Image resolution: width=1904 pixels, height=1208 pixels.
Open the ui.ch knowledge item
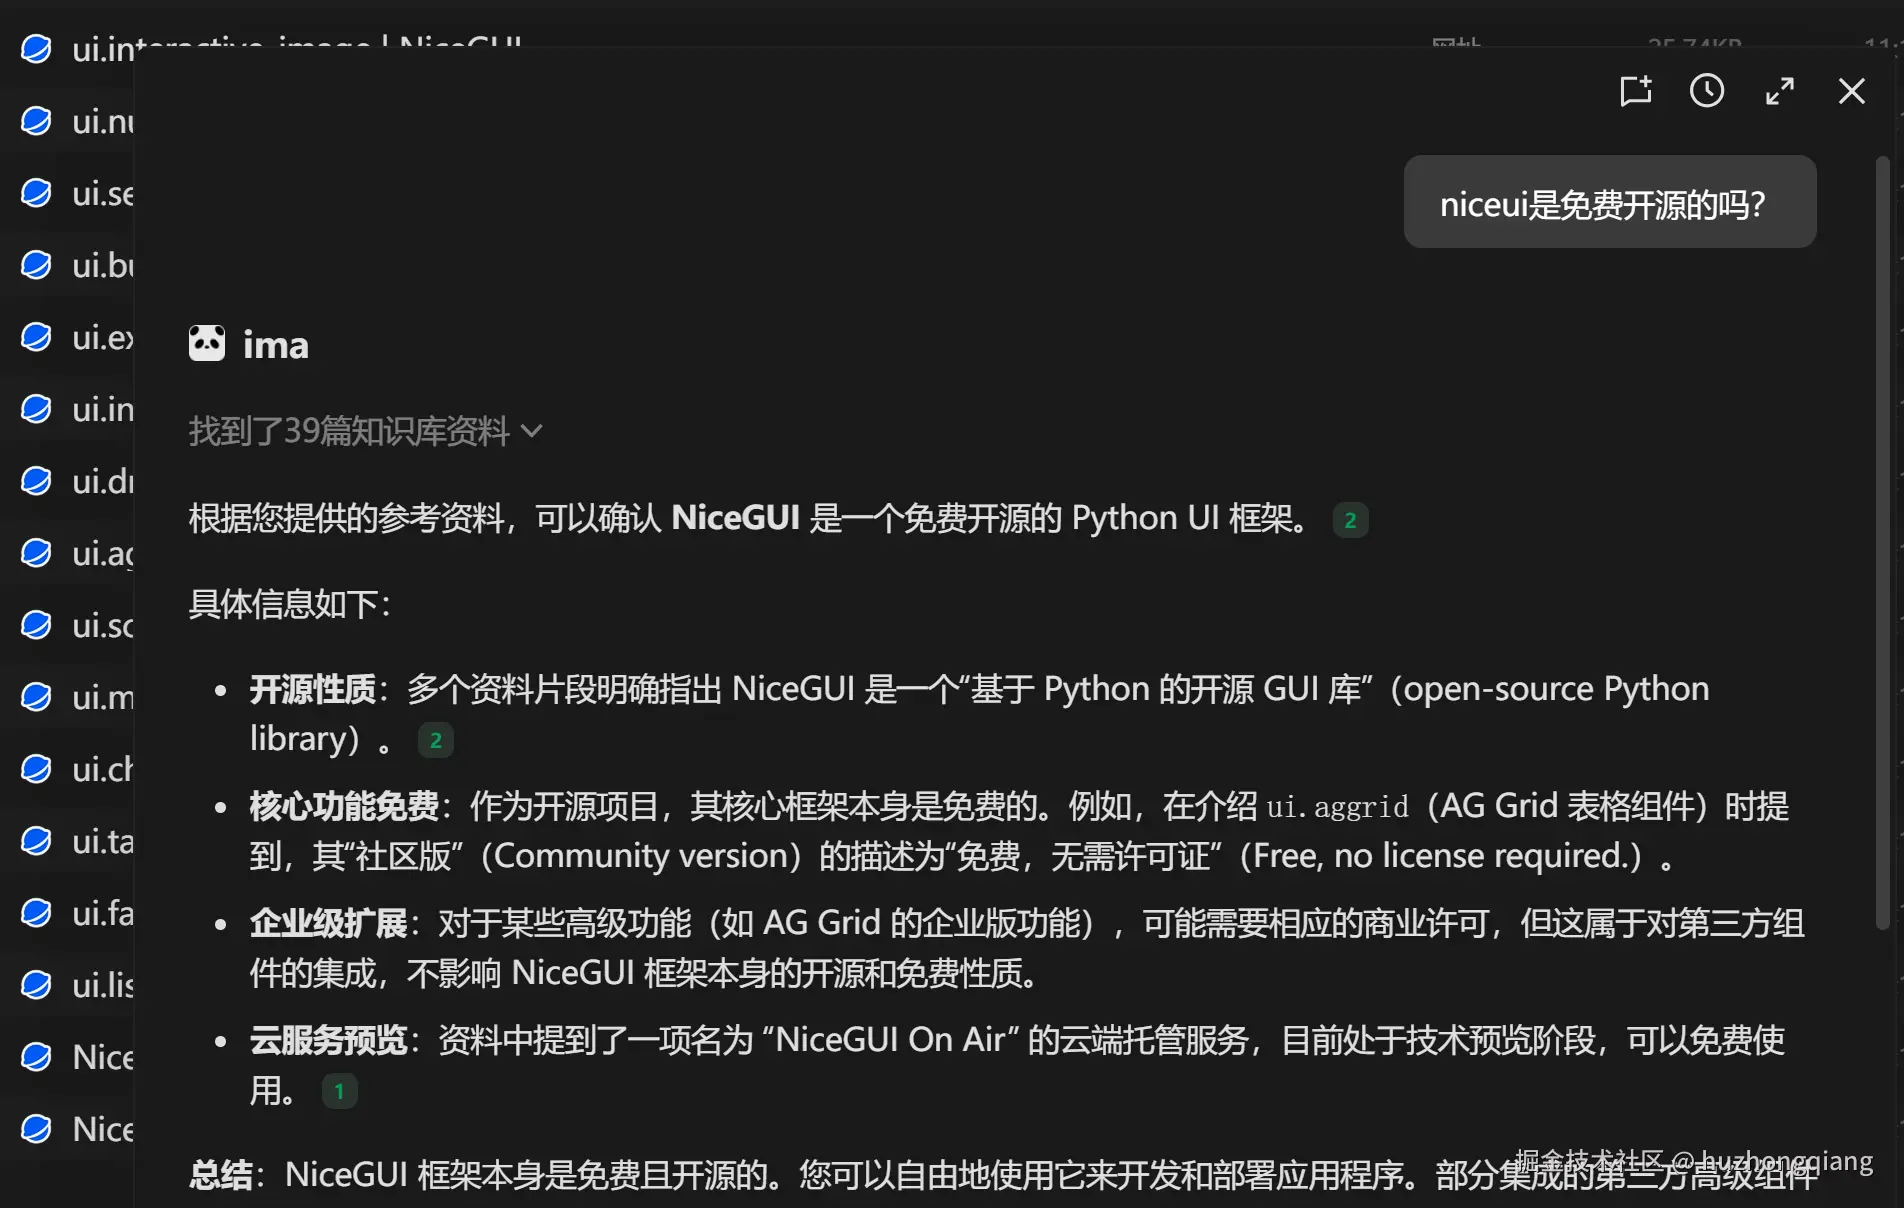click(x=104, y=769)
